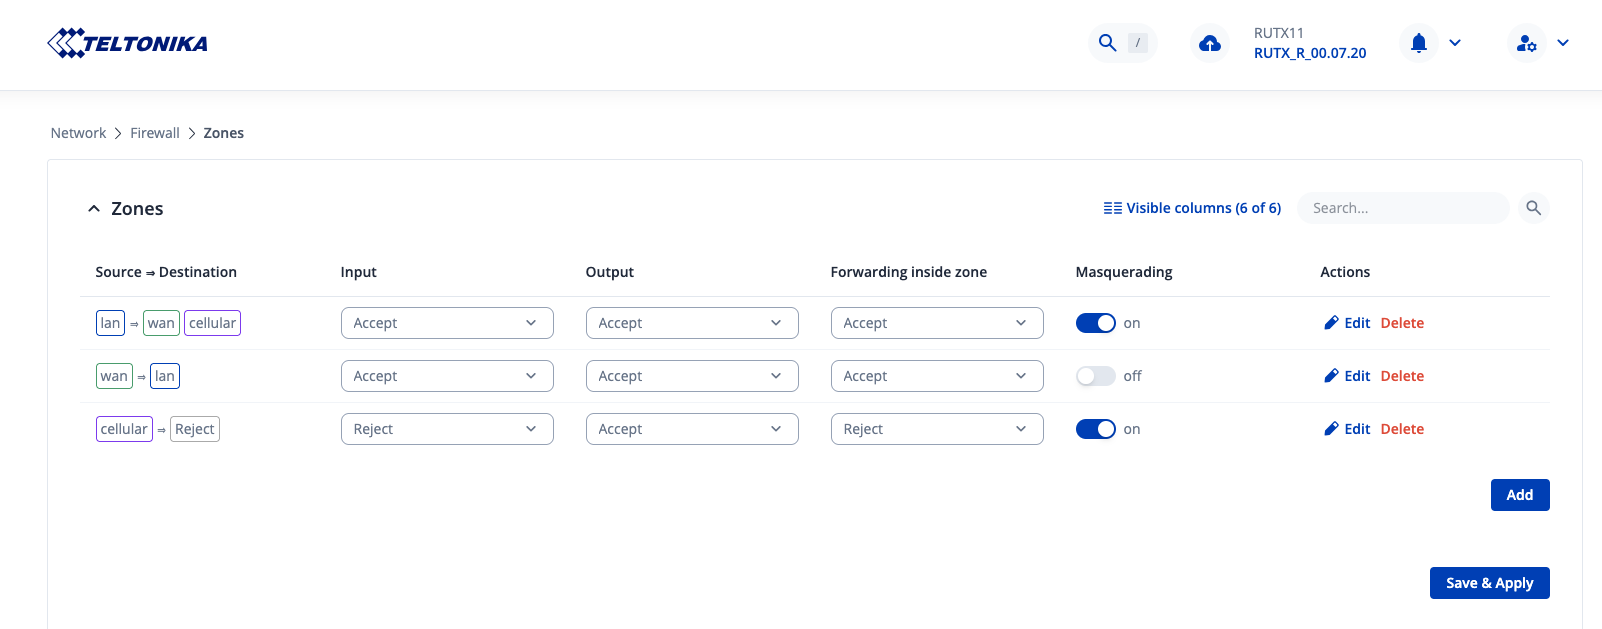Click the Teltonika logo

127,43
